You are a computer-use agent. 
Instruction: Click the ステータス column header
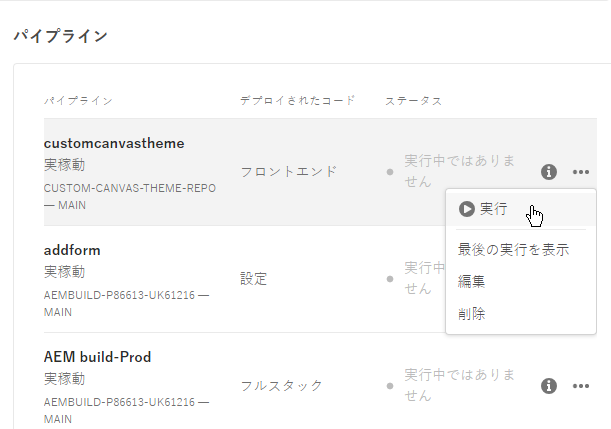413,101
